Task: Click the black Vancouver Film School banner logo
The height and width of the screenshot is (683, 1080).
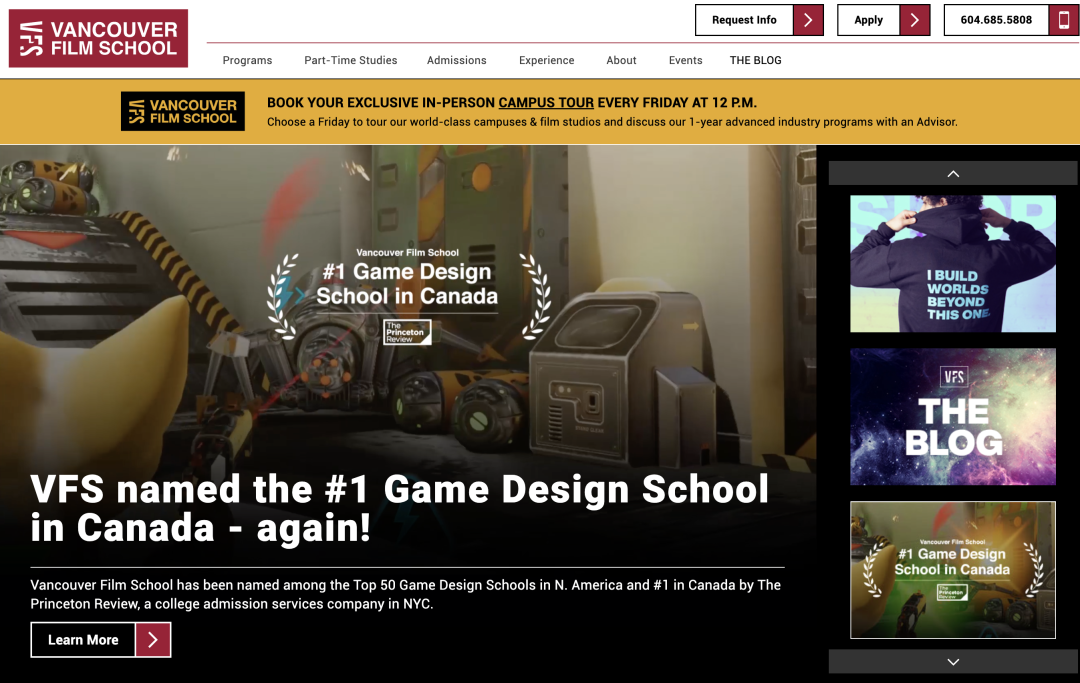Action: (x=183, y=112)
